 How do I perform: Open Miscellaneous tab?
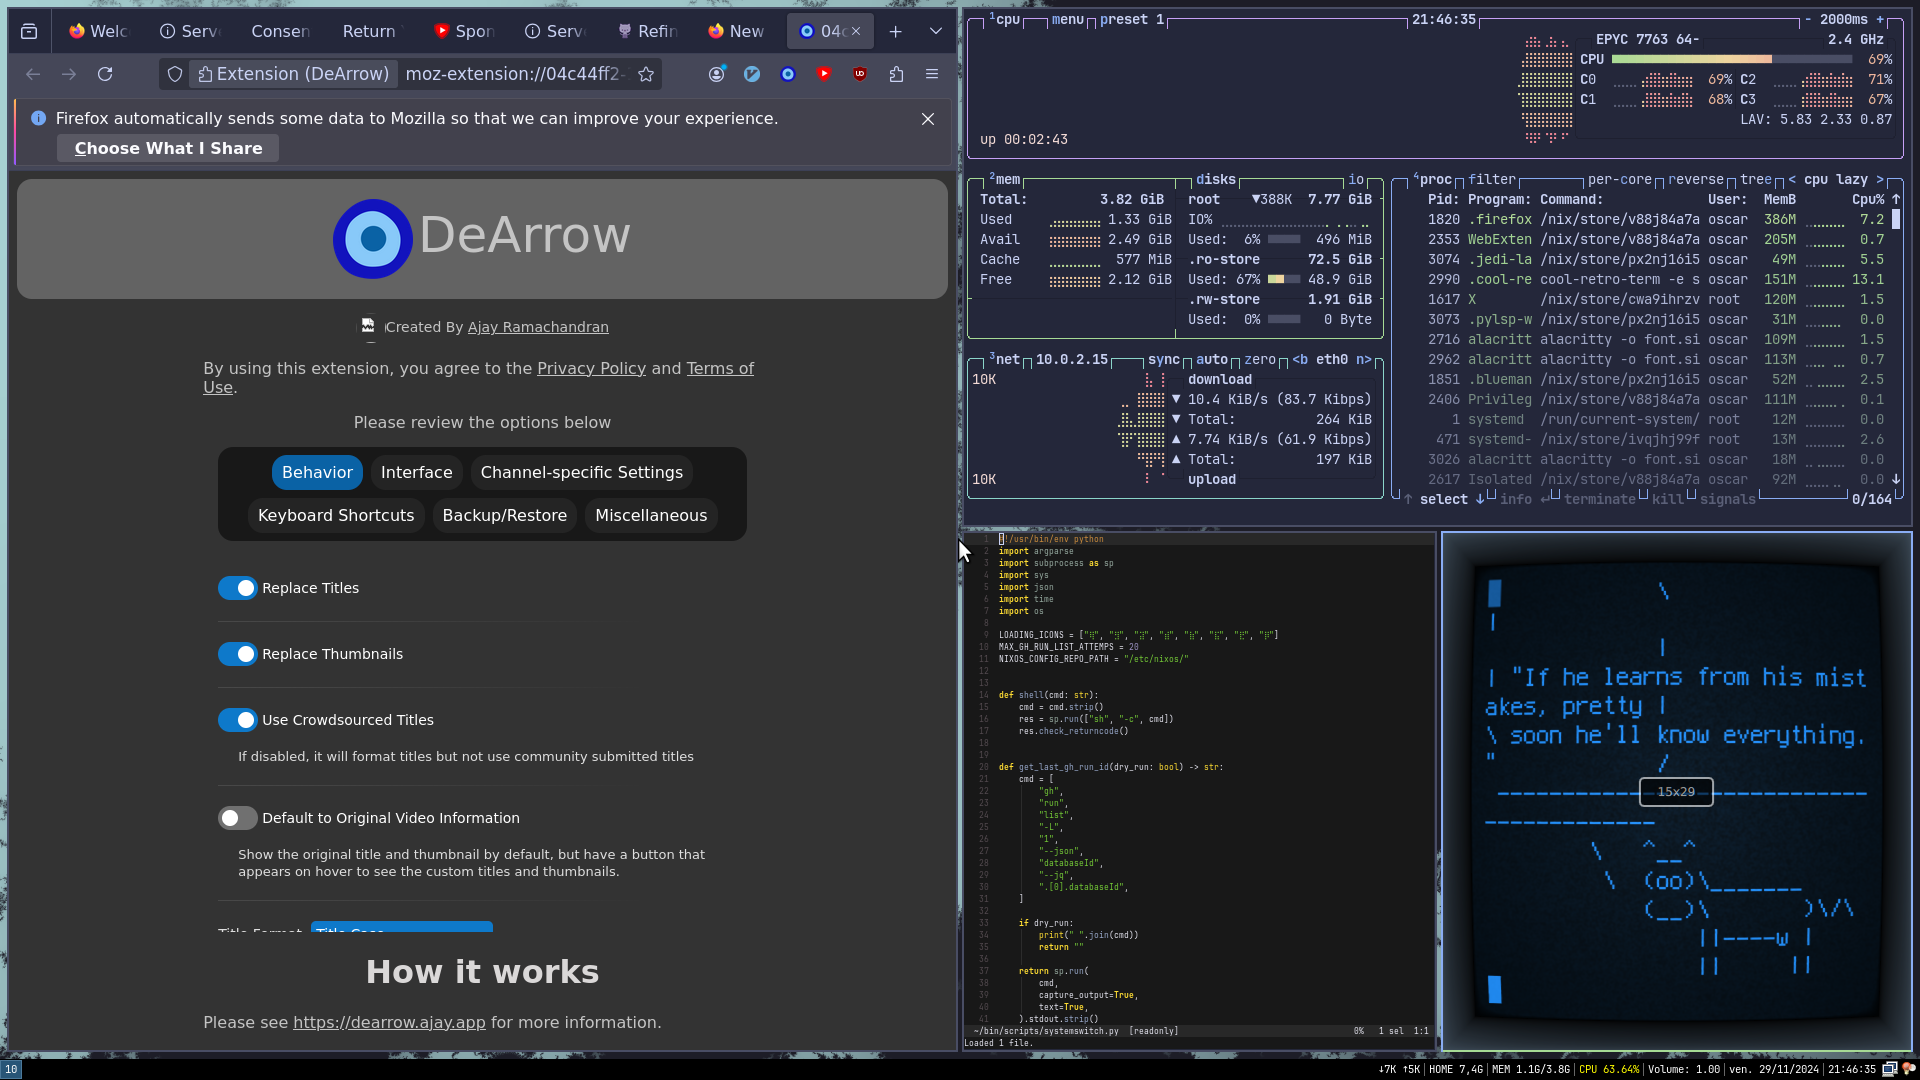tap(651, 515)
